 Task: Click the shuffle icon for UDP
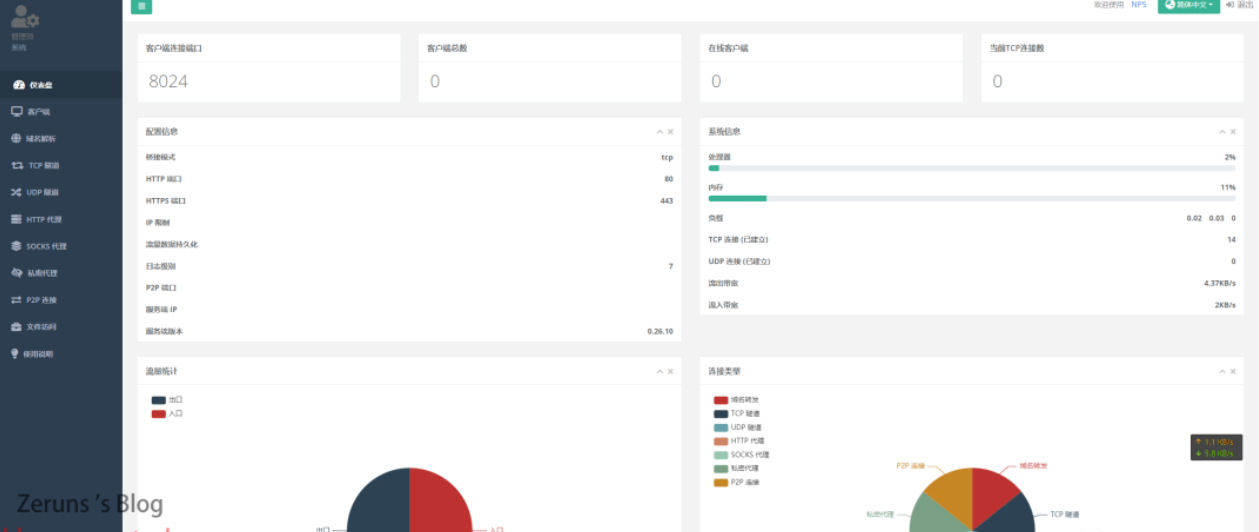(16, 192)
